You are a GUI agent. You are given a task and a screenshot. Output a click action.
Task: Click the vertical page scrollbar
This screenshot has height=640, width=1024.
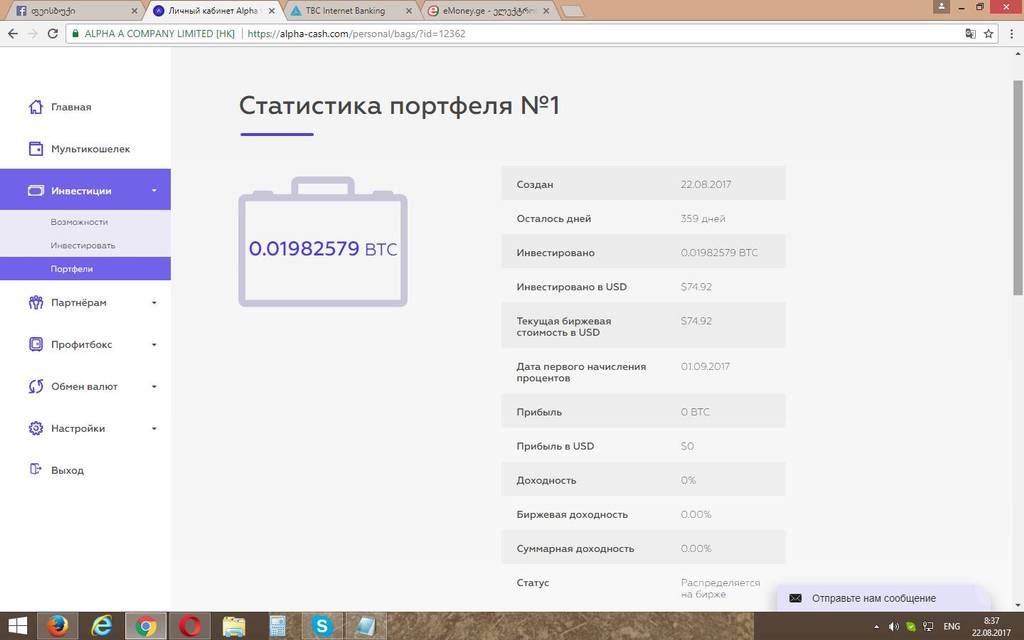click(1017, 90)
